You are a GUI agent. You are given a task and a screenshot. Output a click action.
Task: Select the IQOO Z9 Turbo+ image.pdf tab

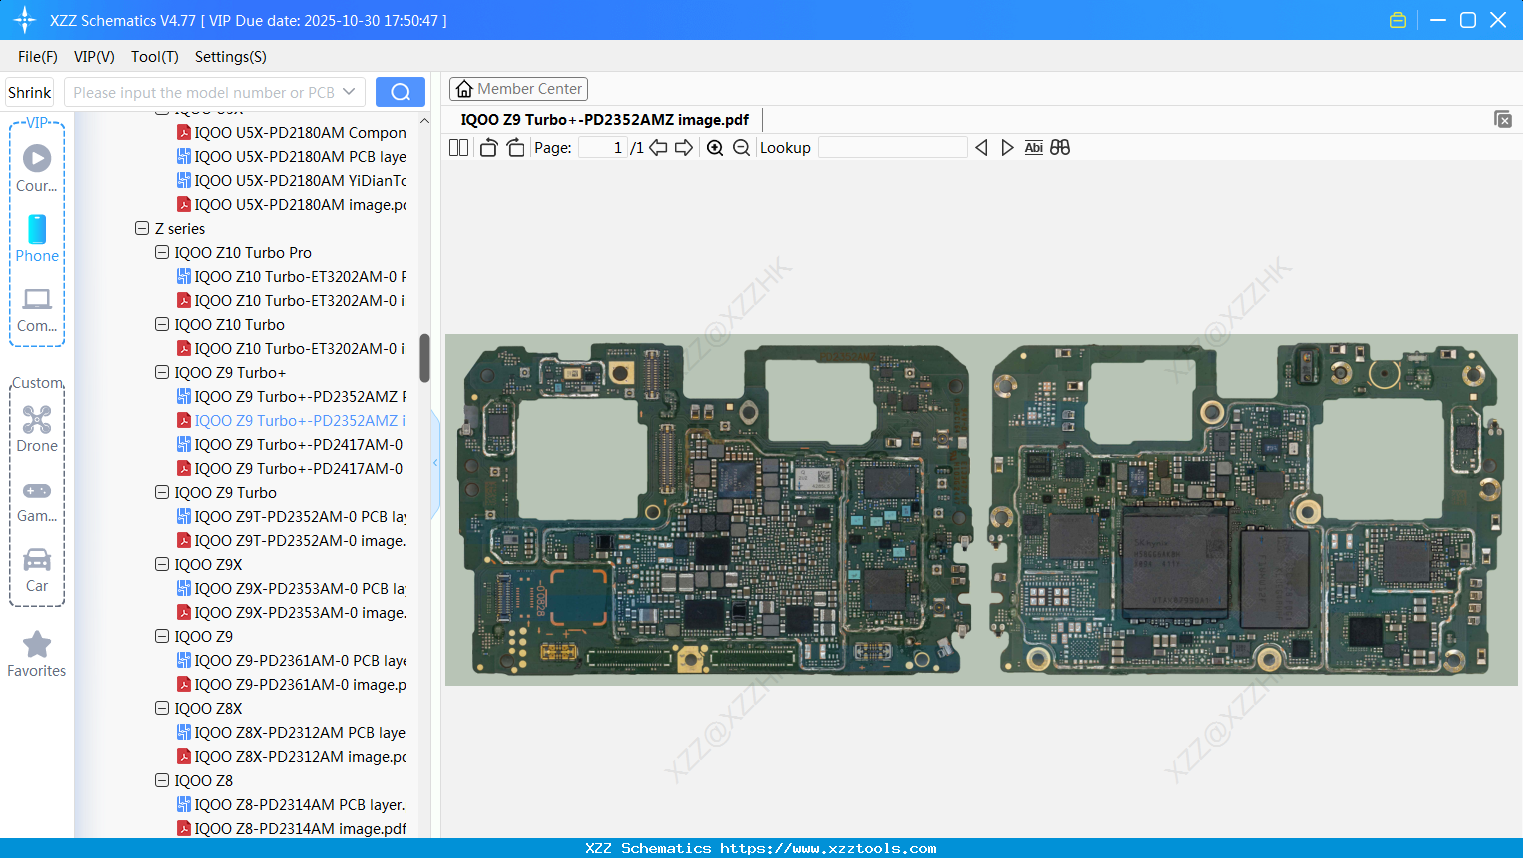pos(604,120)
